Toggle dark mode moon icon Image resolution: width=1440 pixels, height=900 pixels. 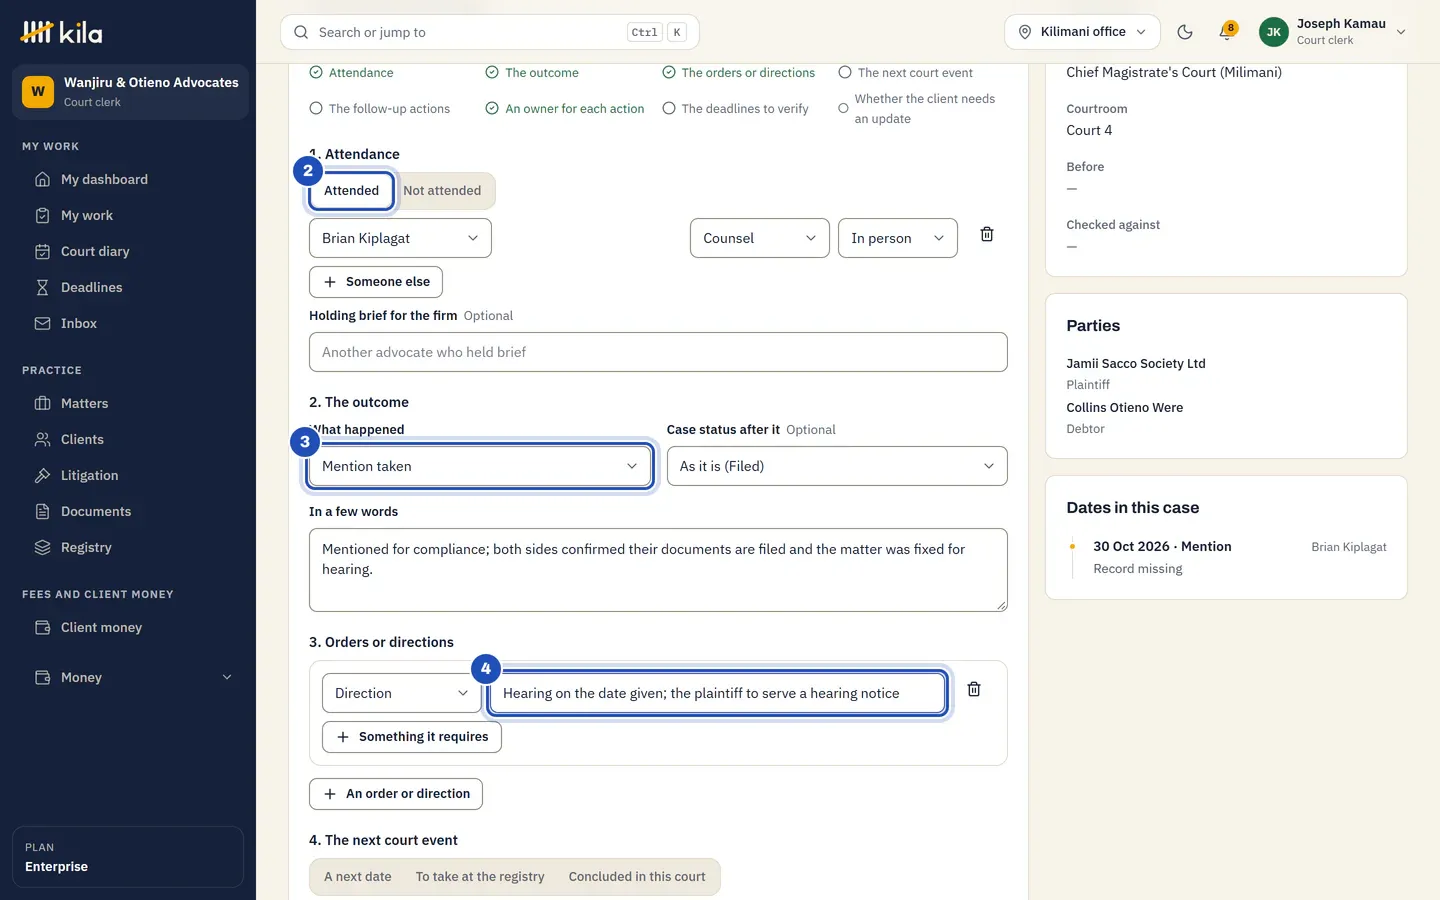tap(1185, 32)
